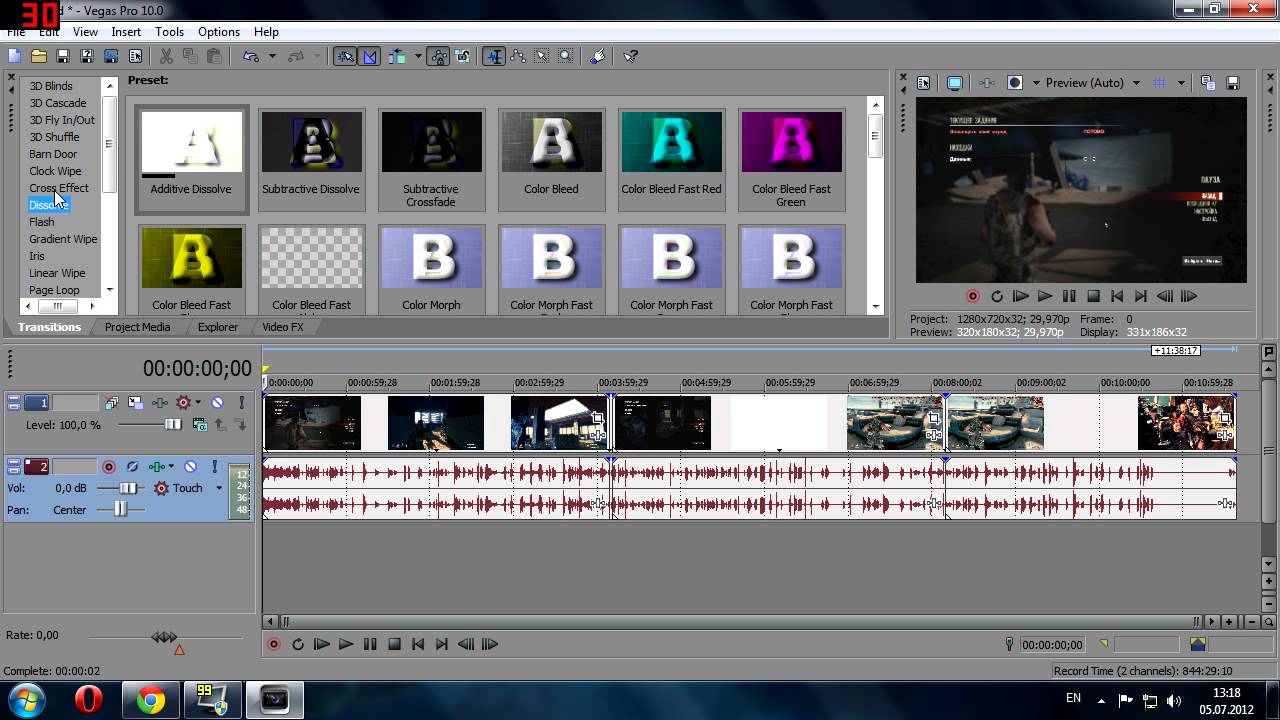
Task: Invert phase on audio track 2
Action: point(132,467)
